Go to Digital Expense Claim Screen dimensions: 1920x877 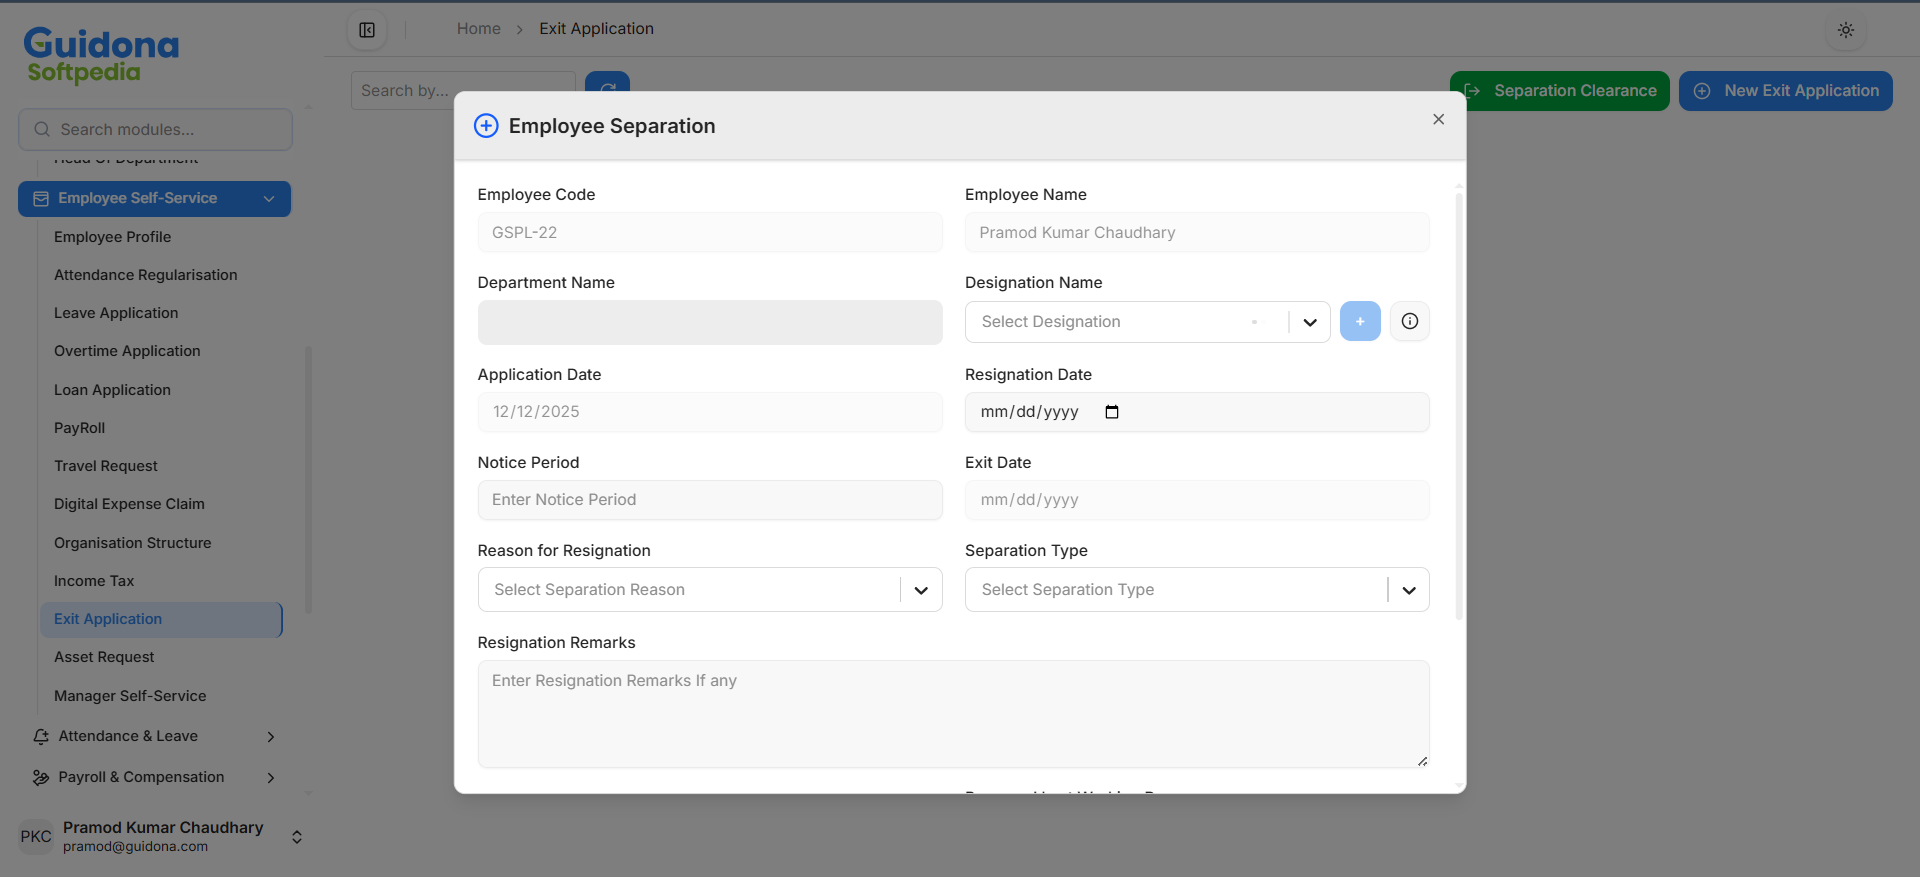pos(129,504)
